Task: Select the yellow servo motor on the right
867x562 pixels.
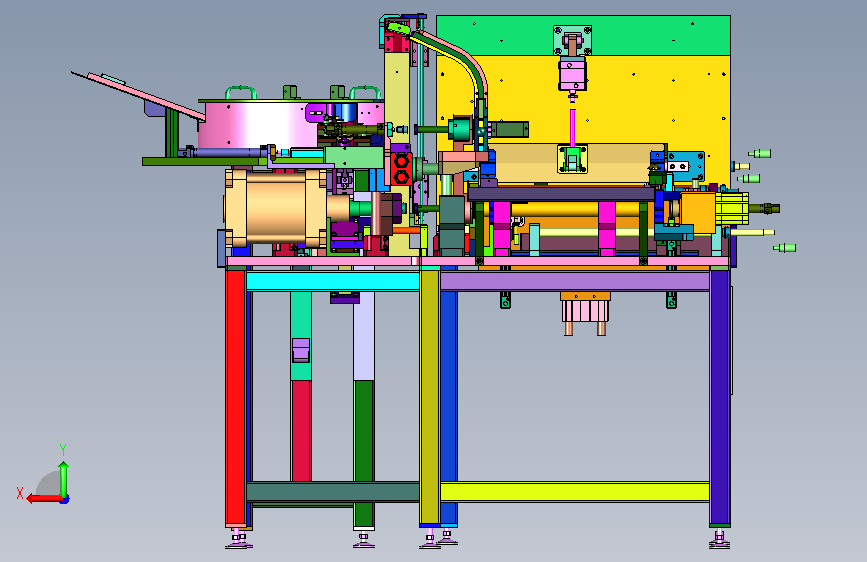Action: tap(731, 209)
